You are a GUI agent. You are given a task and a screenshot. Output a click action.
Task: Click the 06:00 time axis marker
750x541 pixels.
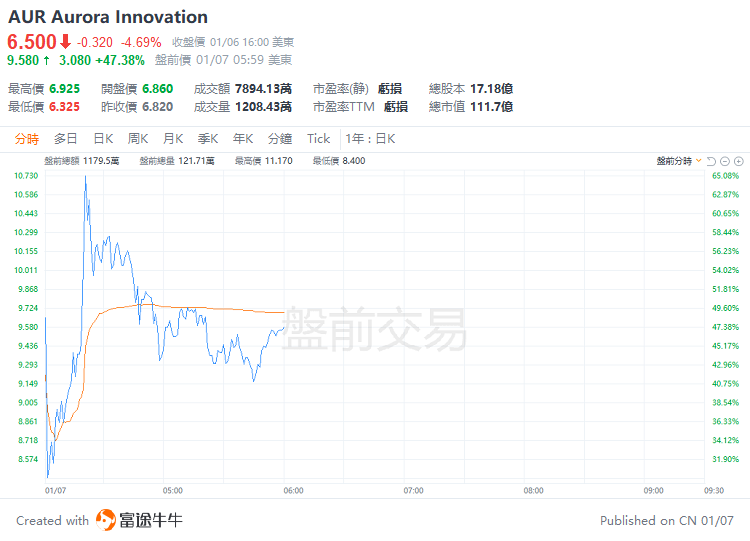click(293, 491)
